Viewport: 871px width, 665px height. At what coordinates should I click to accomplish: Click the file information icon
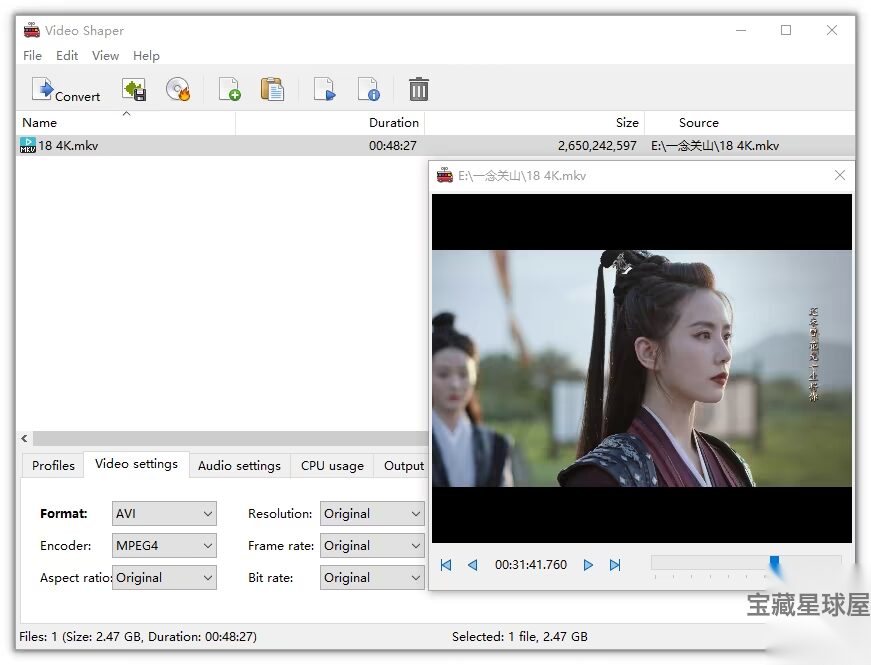click(368, 89)
